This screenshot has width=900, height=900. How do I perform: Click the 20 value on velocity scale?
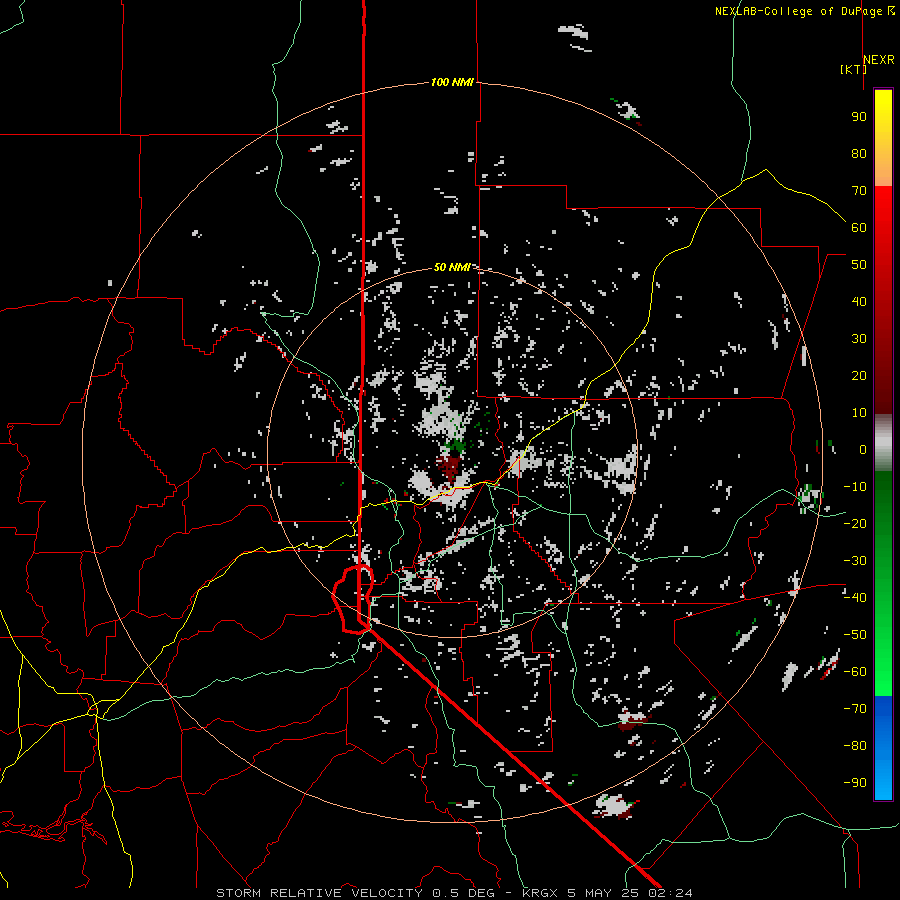[x=859, y=376]
